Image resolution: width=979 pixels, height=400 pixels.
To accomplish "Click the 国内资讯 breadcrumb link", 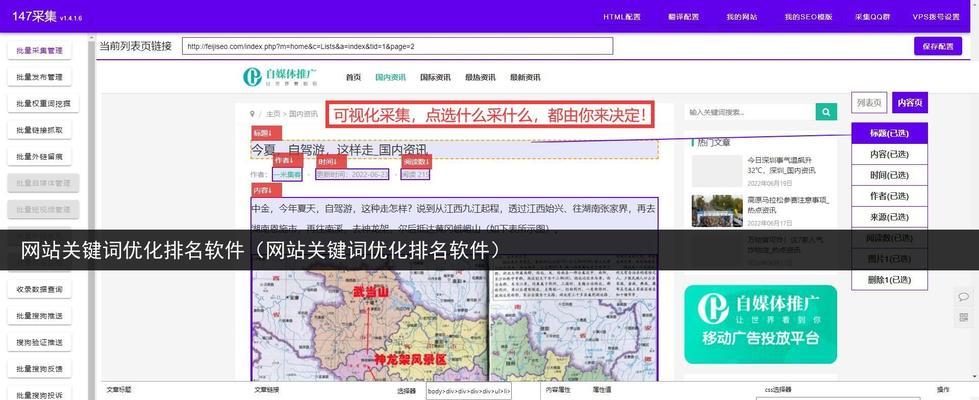I will pyautogui.click(x=303, y=114).
